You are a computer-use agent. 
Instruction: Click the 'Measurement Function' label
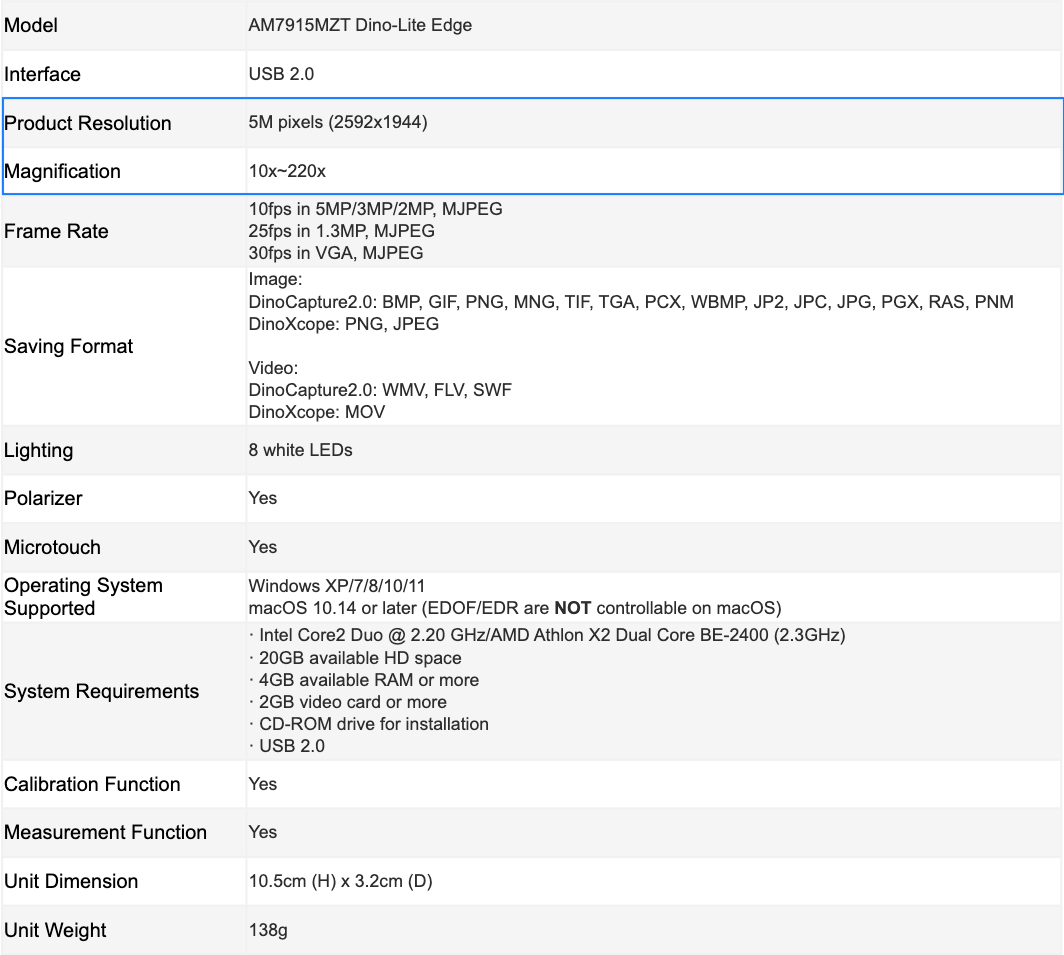click(x=105, y=833)
